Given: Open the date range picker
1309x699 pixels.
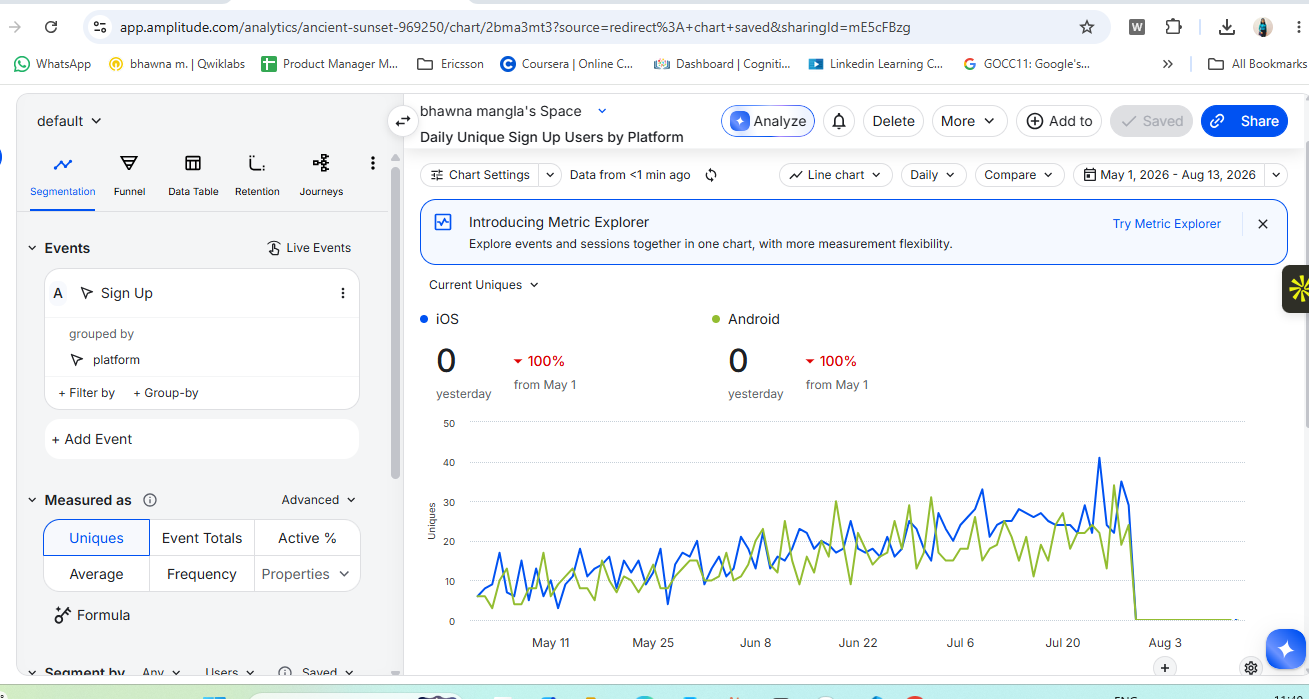Looking at the screenshot, I should [1169, 175].
